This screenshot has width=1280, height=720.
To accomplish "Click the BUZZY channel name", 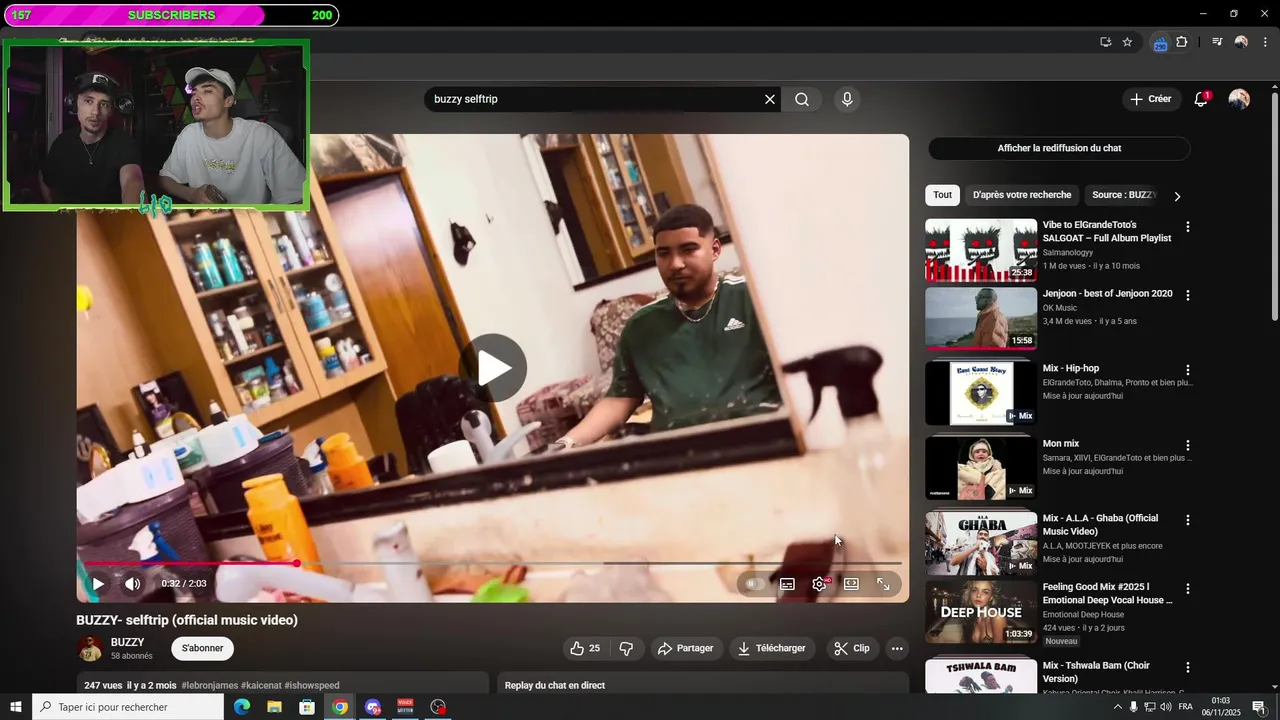I will coord(127,642).
